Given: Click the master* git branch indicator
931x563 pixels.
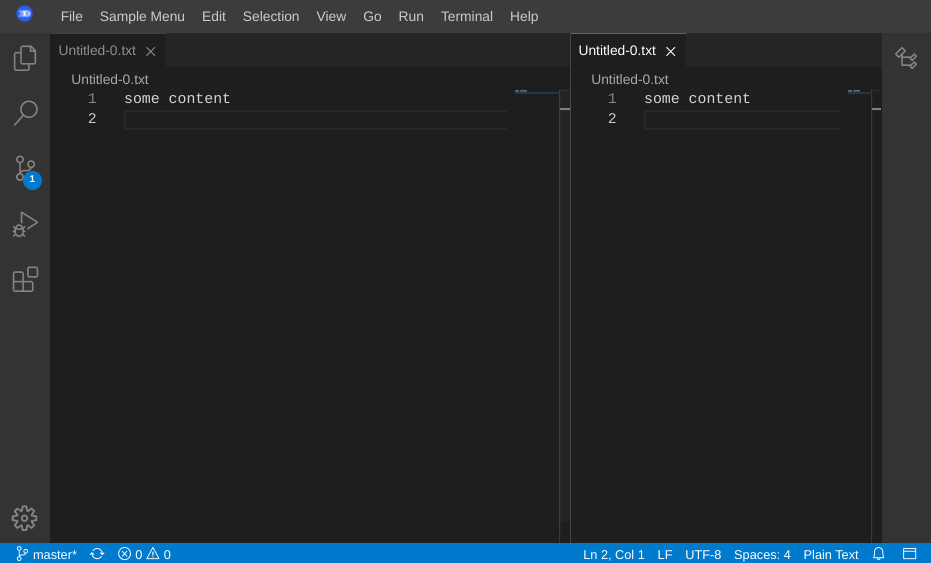Looking at the screenshot, I should (46, 554).
